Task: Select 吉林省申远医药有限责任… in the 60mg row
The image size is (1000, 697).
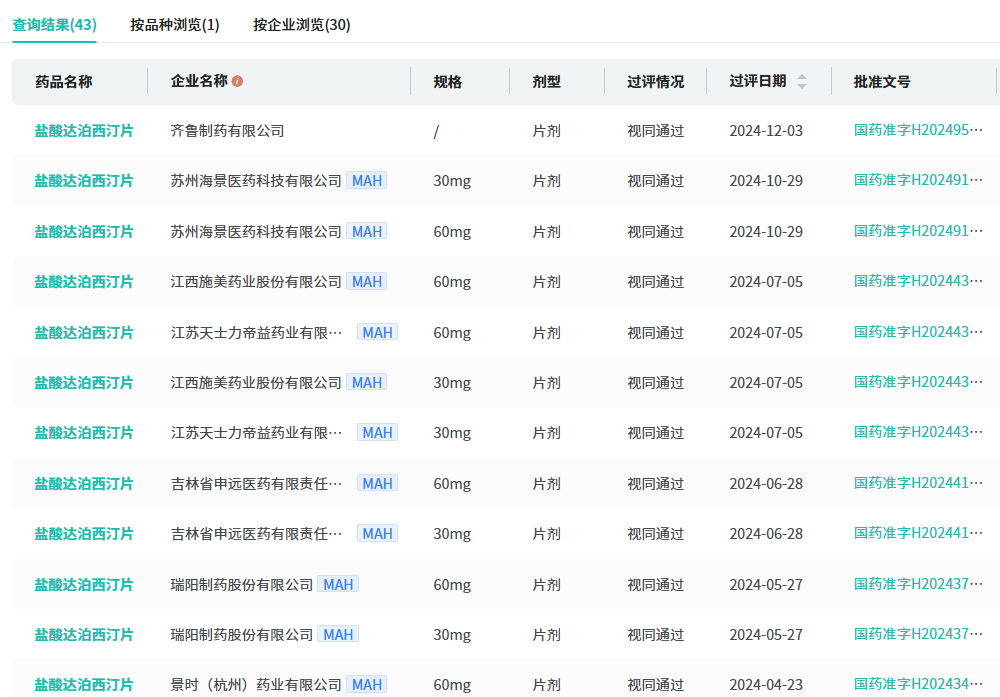Action: click(x=256, y=484)
